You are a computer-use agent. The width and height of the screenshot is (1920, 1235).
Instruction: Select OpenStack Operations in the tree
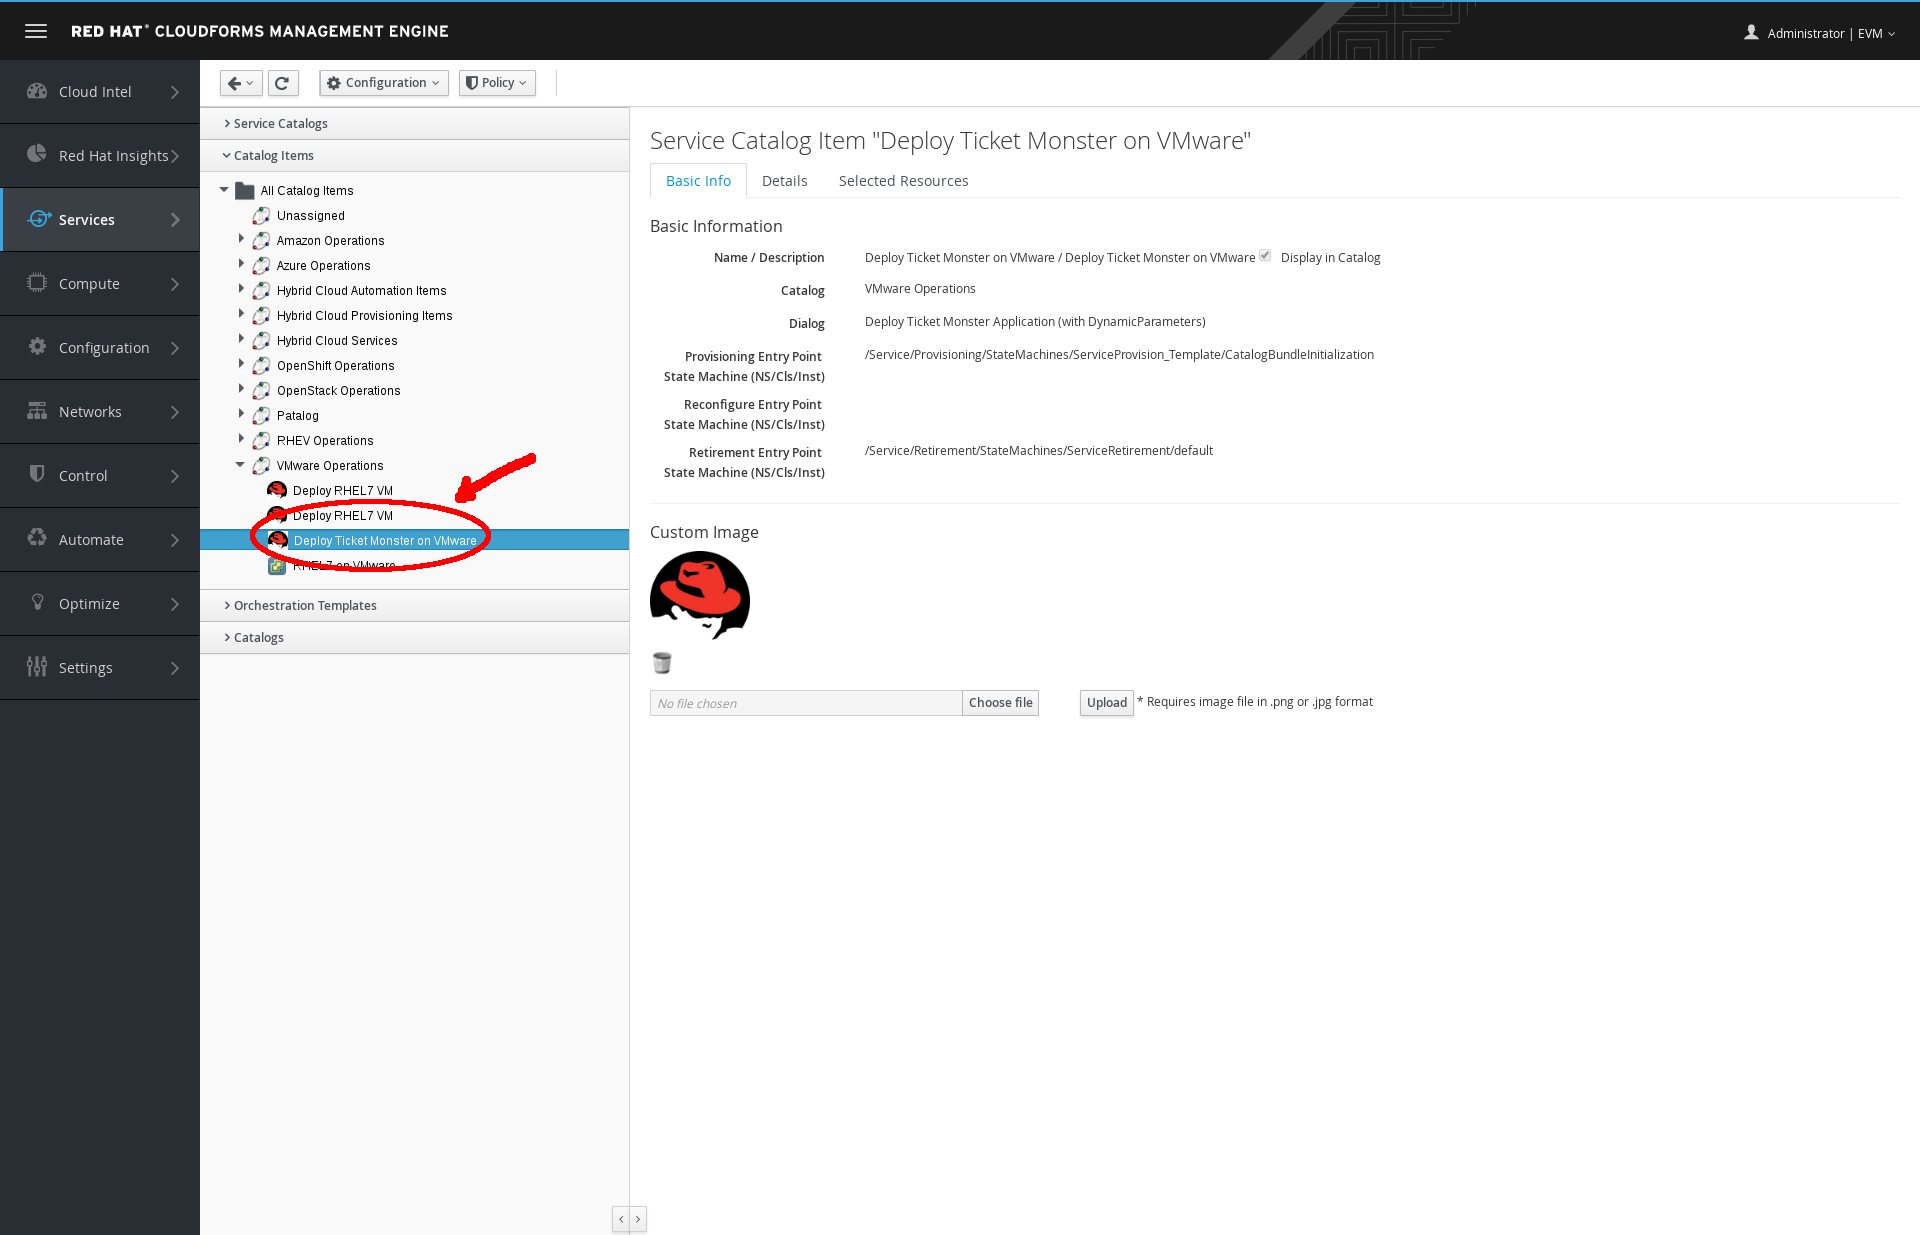click(x=338, y=390)
